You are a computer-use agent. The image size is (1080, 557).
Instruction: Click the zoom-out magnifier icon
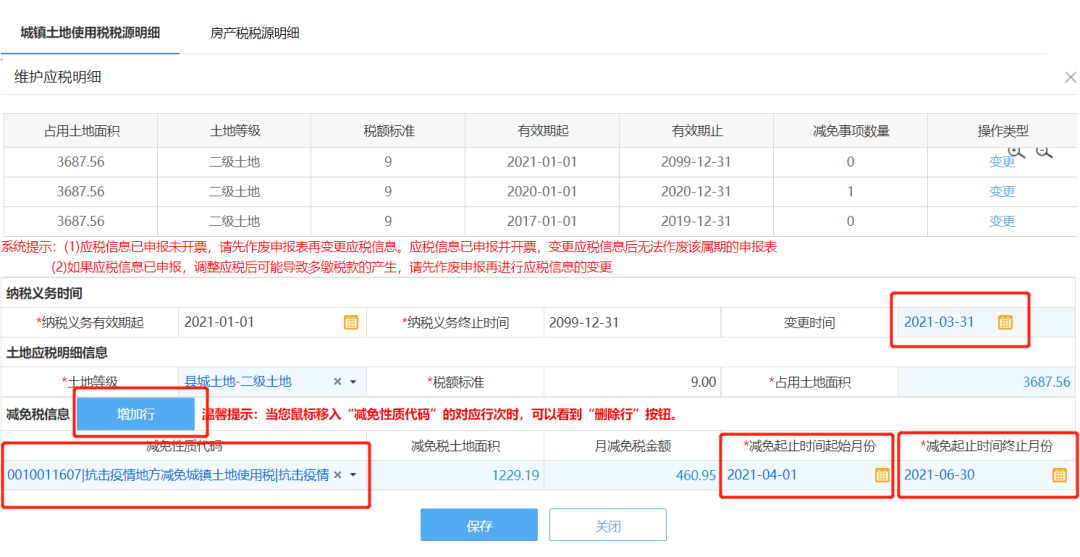[1045, 151]
